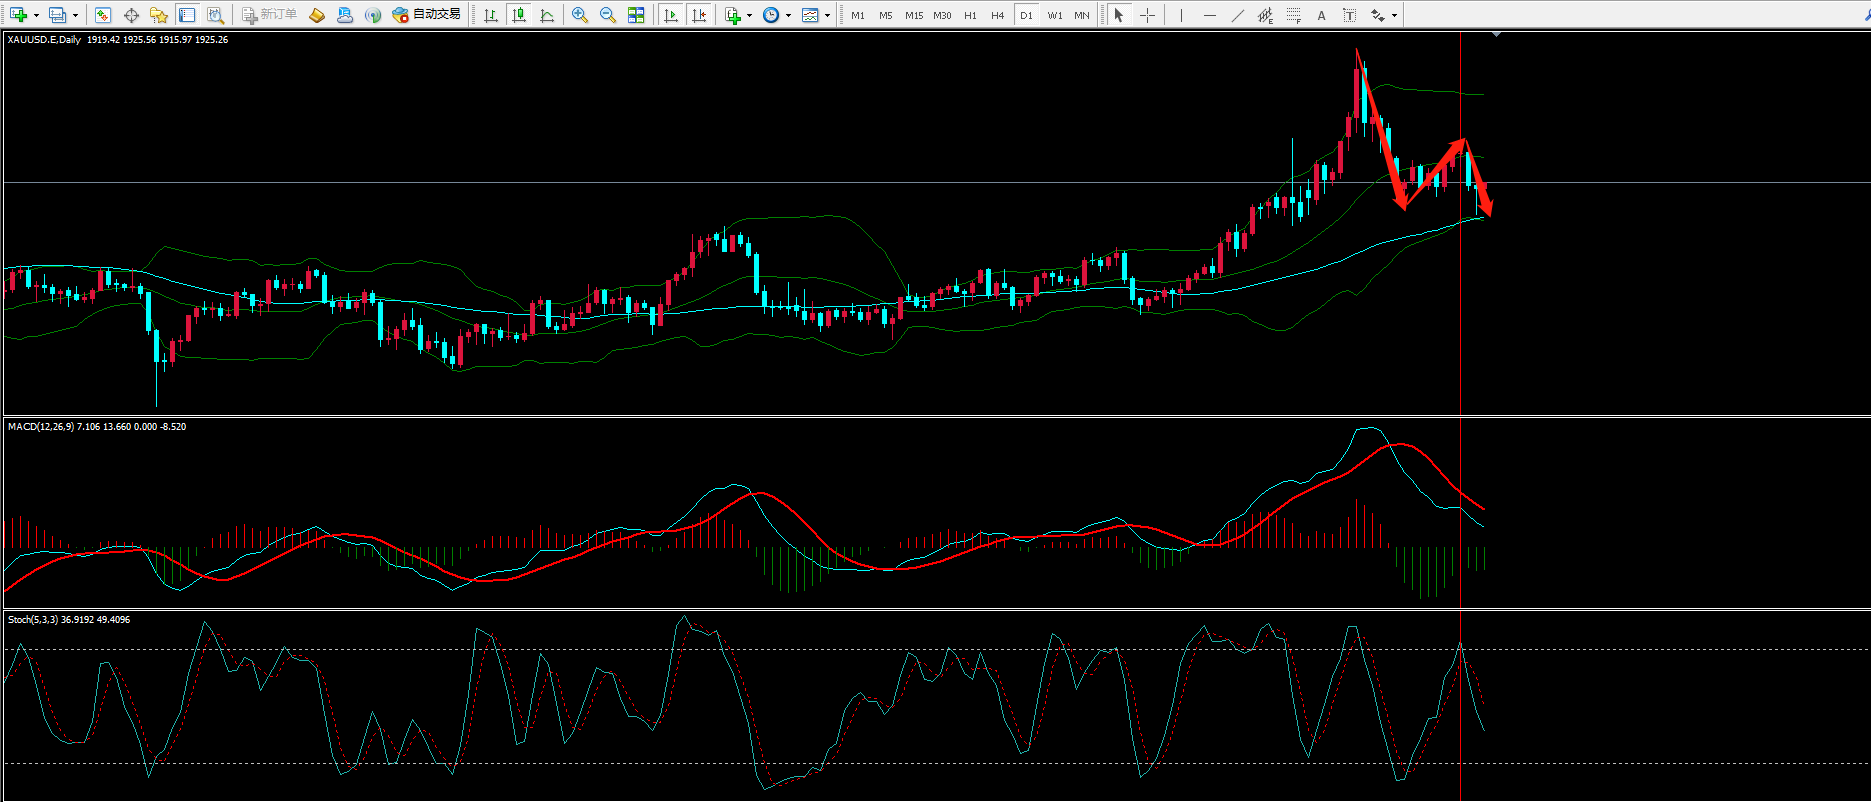Open the indicators list dropdown arrow
Image resolution: width=1871 pixels, height=802 pixels.
[x=748, y=15]
